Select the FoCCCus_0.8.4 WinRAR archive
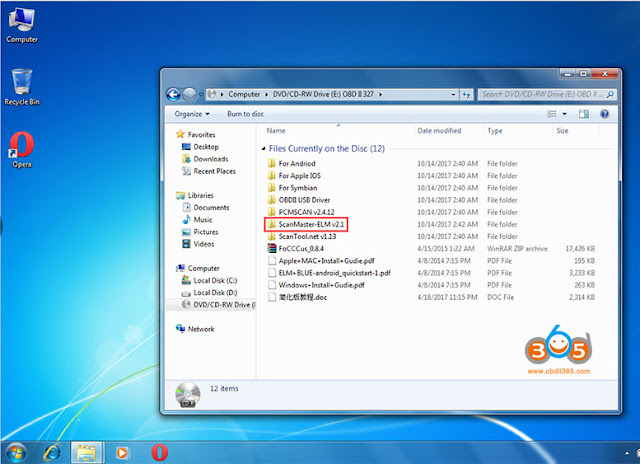This screenshot has height=464, width=640. [x=301, y=249]
